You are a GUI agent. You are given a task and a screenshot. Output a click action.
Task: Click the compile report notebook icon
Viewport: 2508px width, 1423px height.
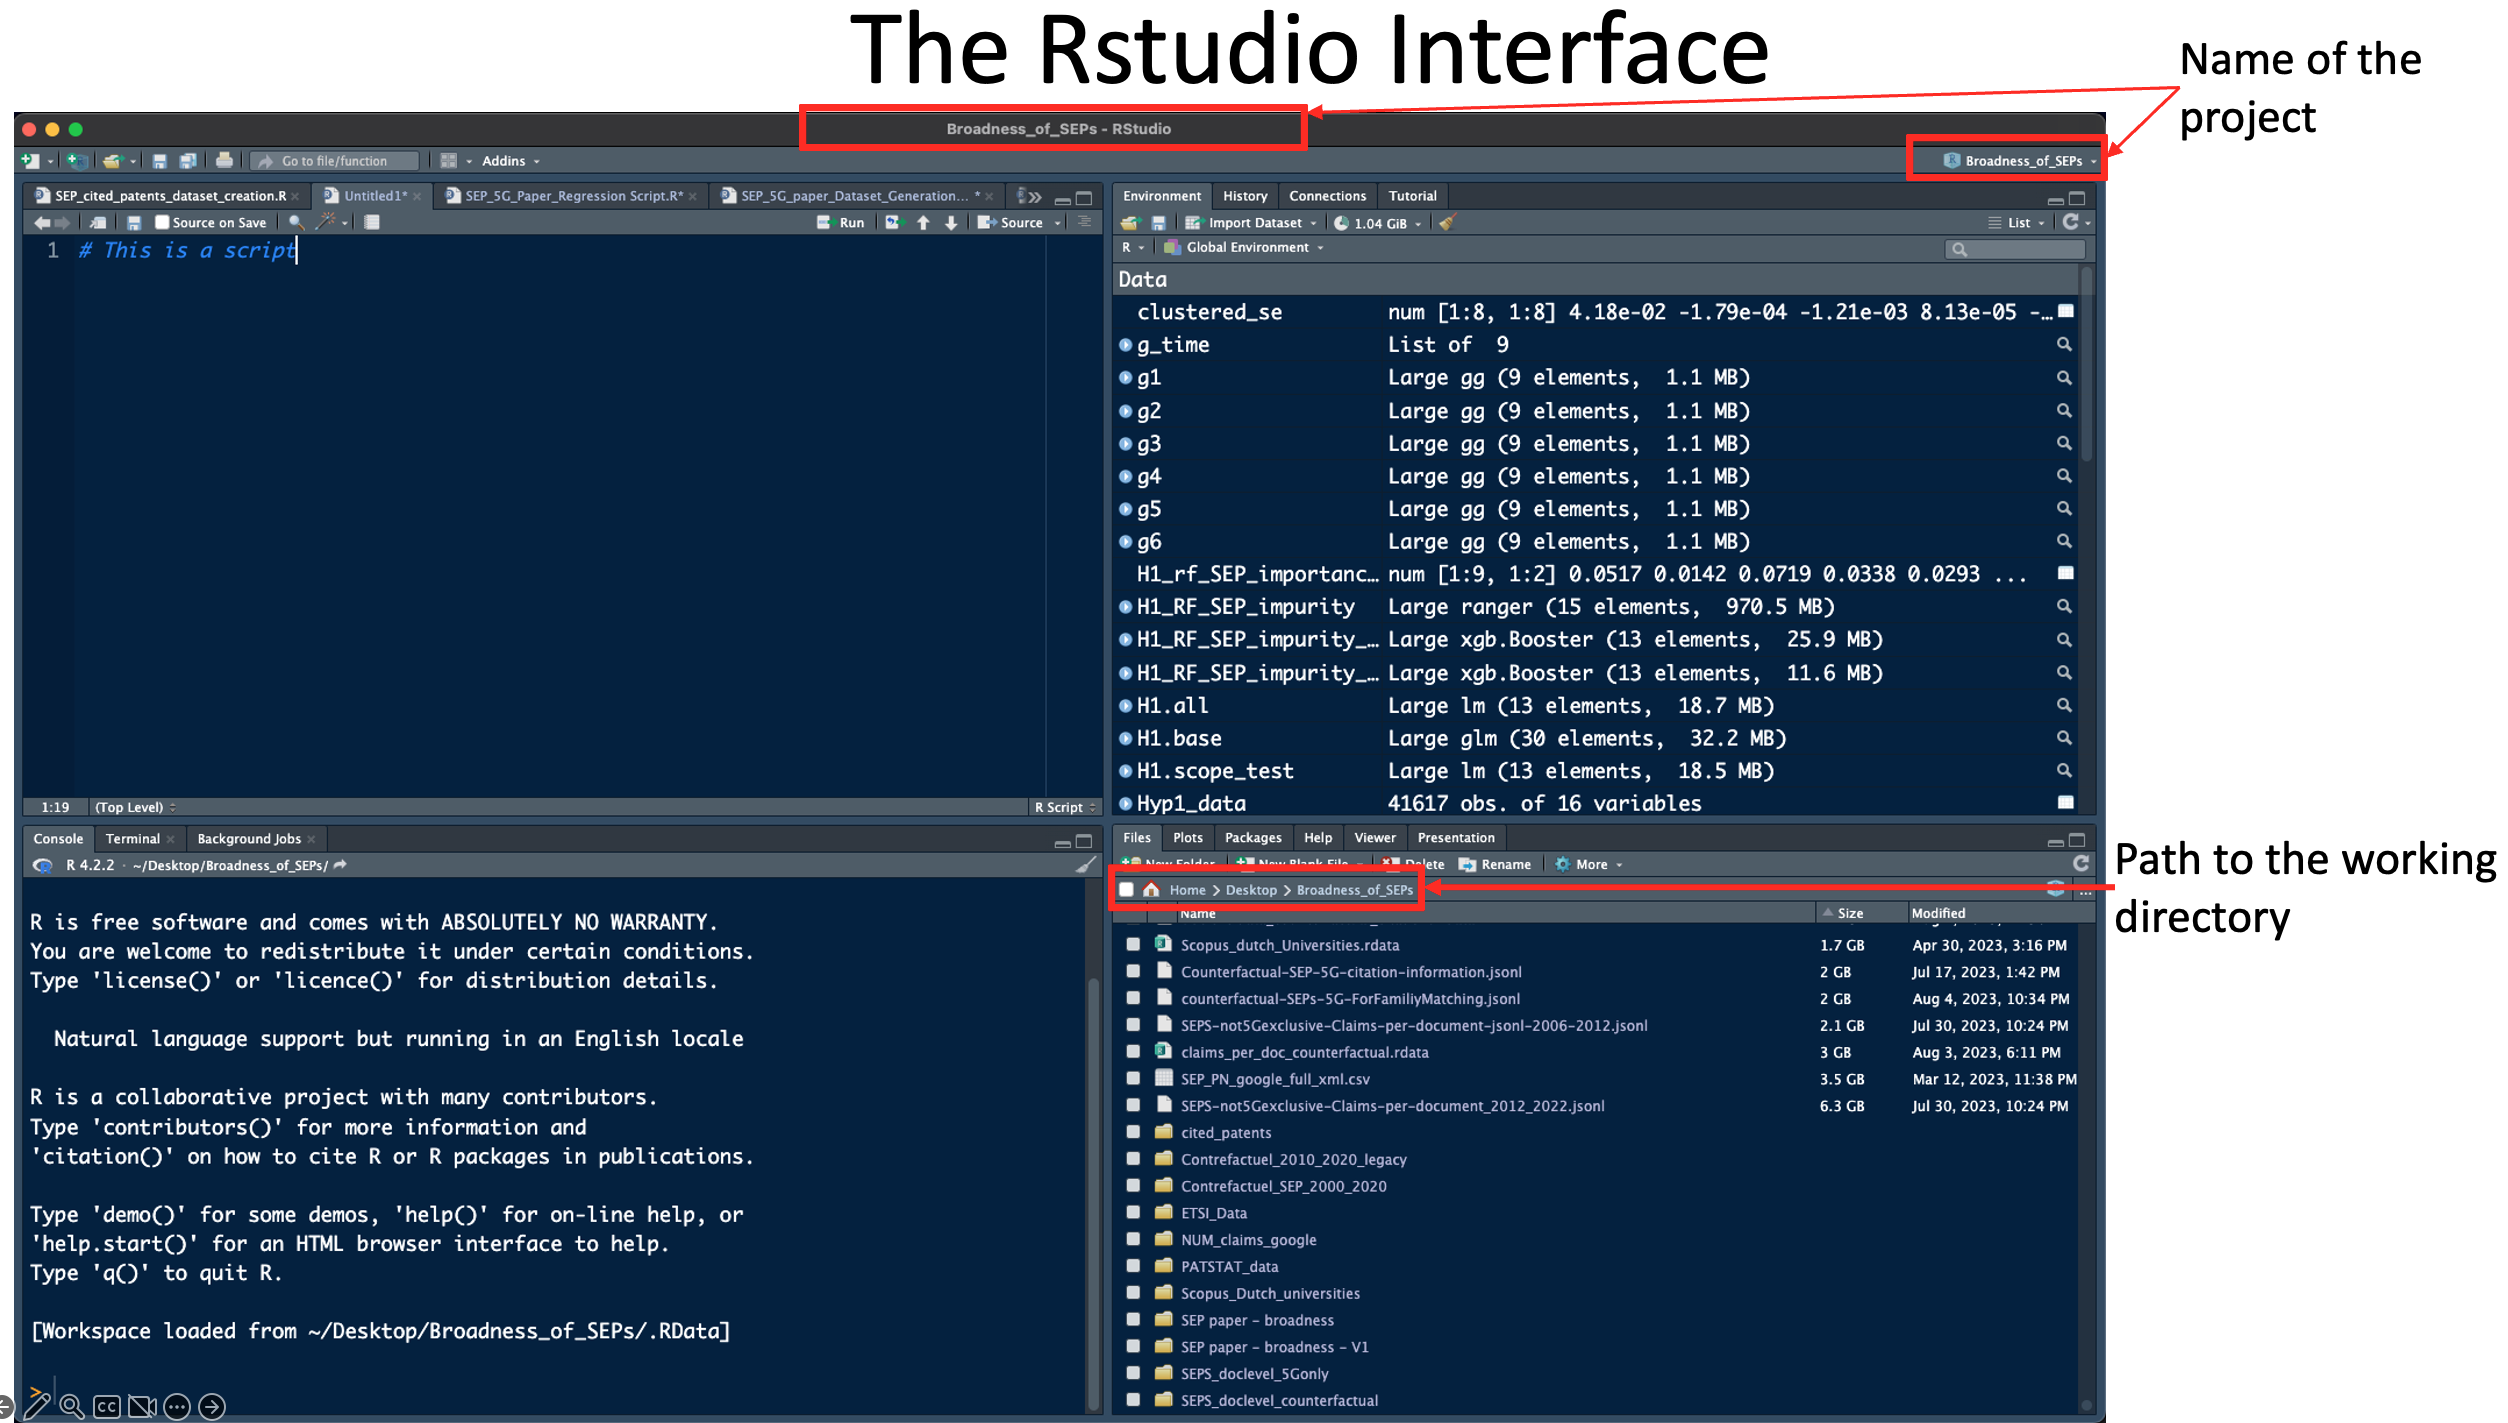[372, 222]
